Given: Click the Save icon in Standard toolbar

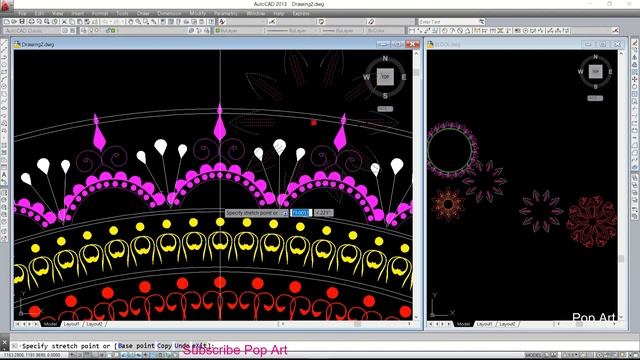Looking at the screenshot, I should pyautogui.click(x=22, y=22).
